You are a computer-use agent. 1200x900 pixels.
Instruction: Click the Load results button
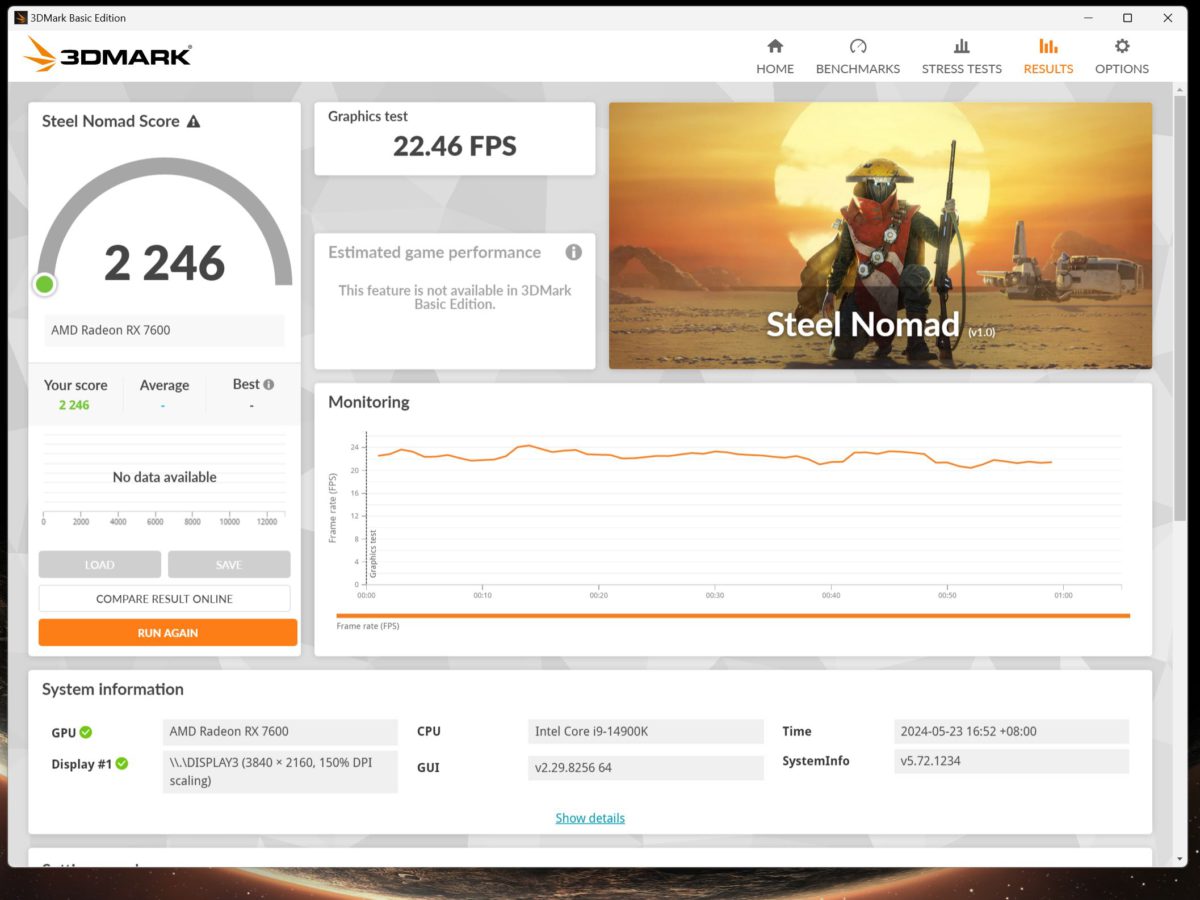(x=99, y=564)
